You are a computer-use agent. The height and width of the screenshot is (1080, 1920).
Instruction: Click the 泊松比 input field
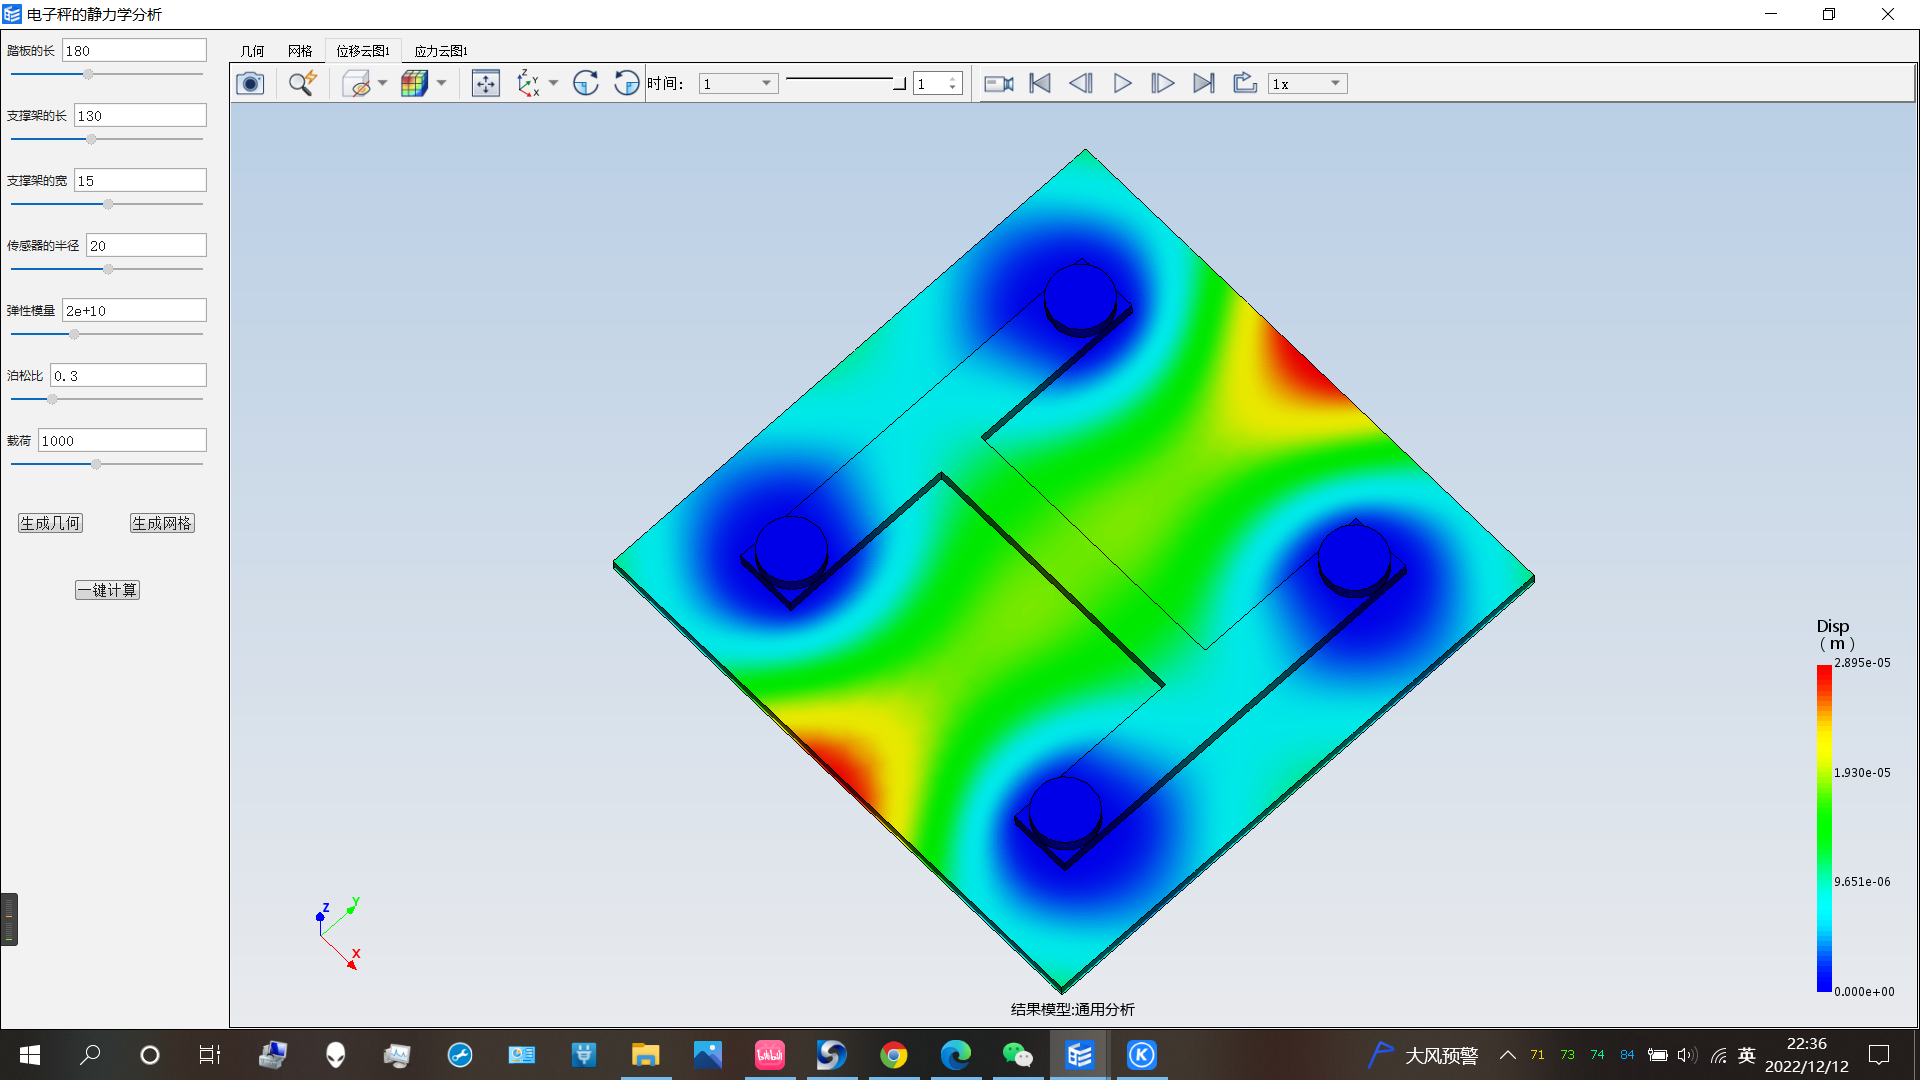click(128, 375)
